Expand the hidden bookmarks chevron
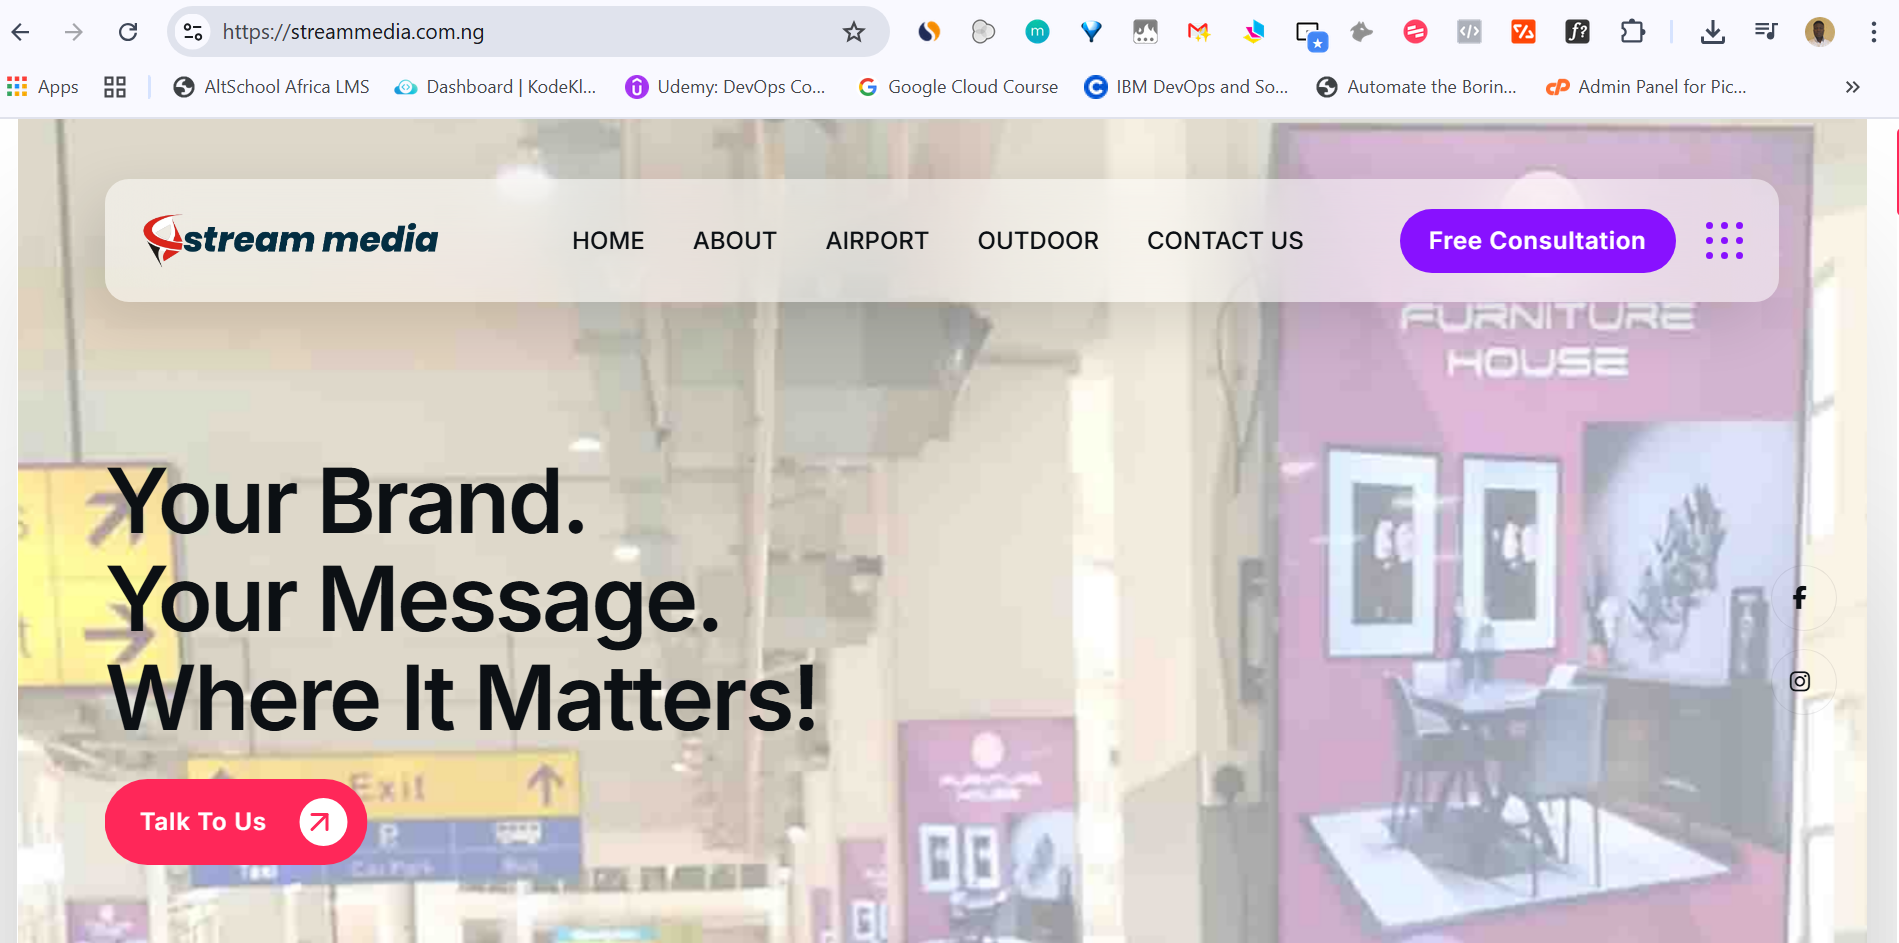Image resolution: width=1899 pixels, height=943 pixels. click(x=1852, y=87)
